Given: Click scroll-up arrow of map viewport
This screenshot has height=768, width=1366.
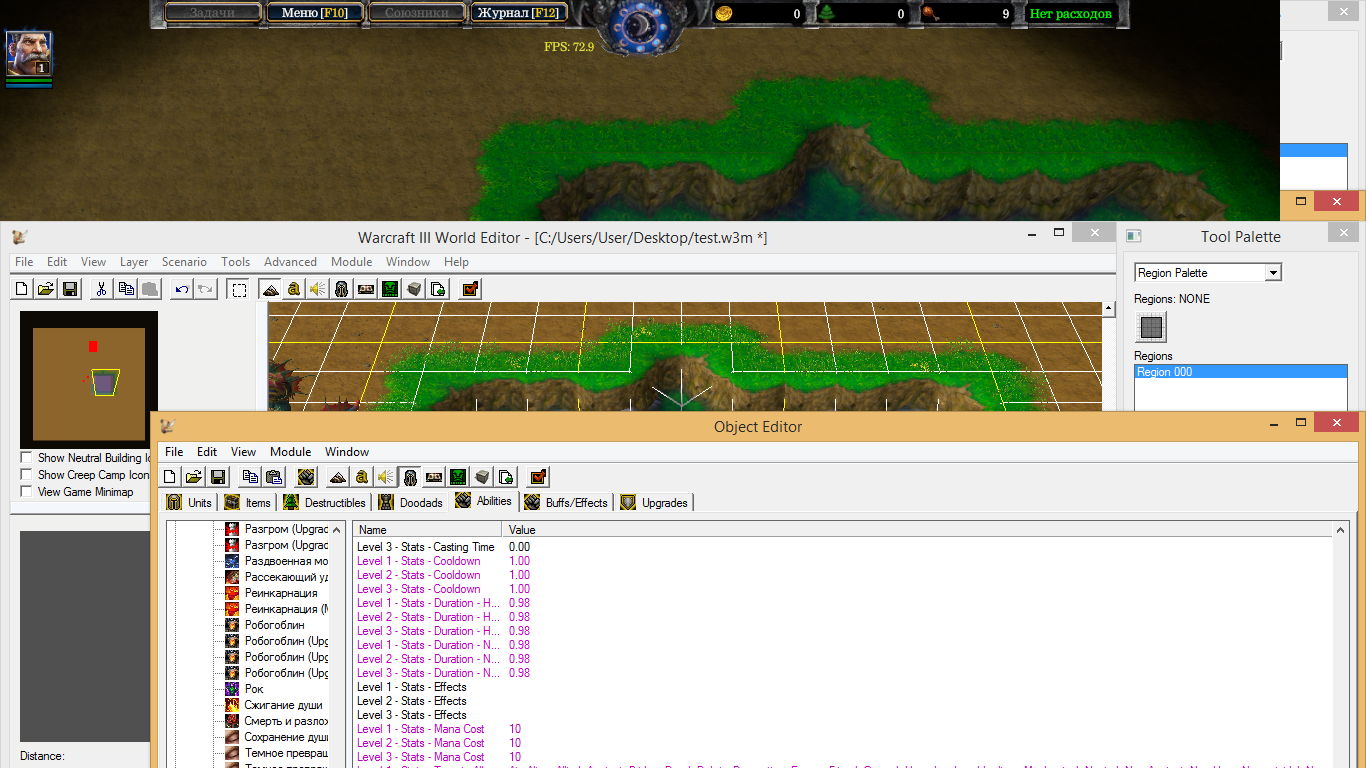Looking at the screenshot, I should tap(1108, 310).
